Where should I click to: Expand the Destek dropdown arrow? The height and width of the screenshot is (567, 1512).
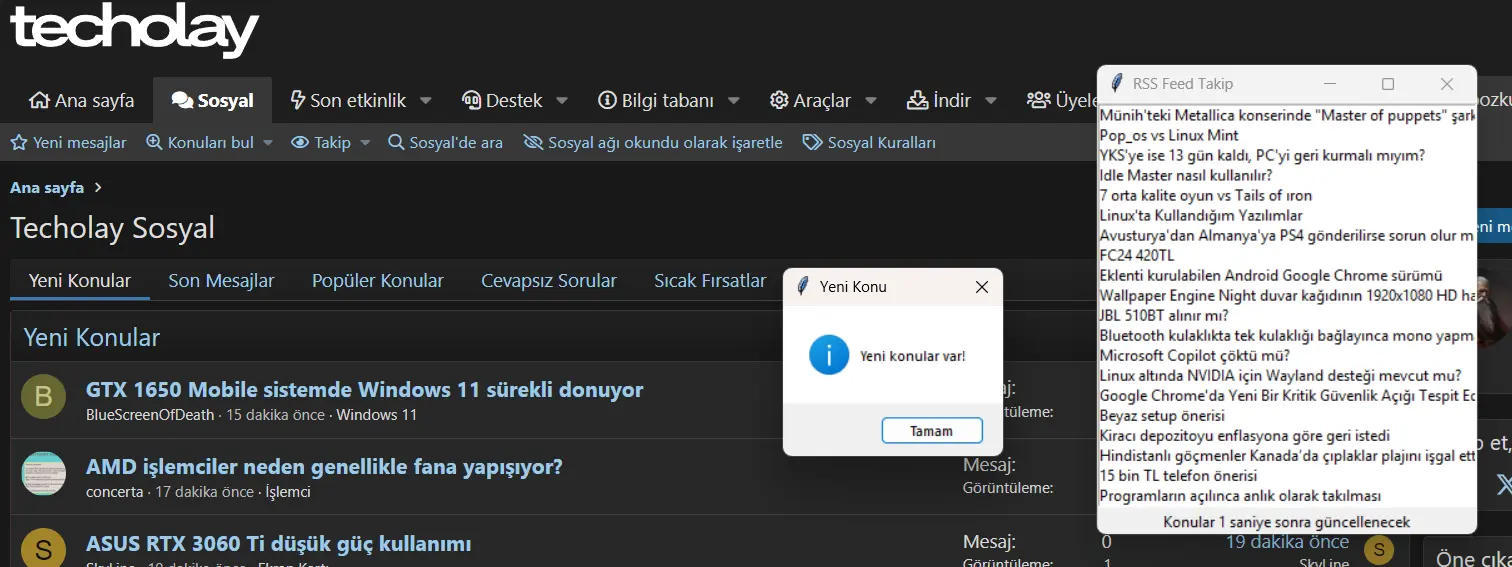562,100
